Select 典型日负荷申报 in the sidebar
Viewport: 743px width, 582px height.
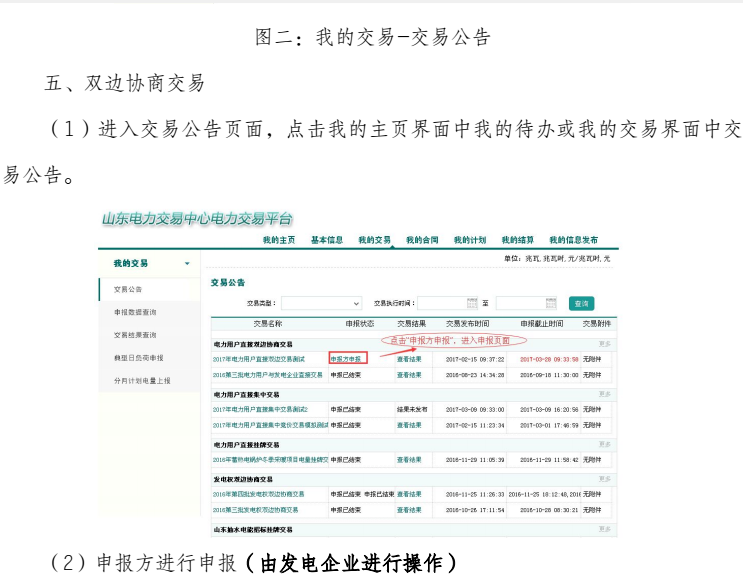click(x=138, y=357)
